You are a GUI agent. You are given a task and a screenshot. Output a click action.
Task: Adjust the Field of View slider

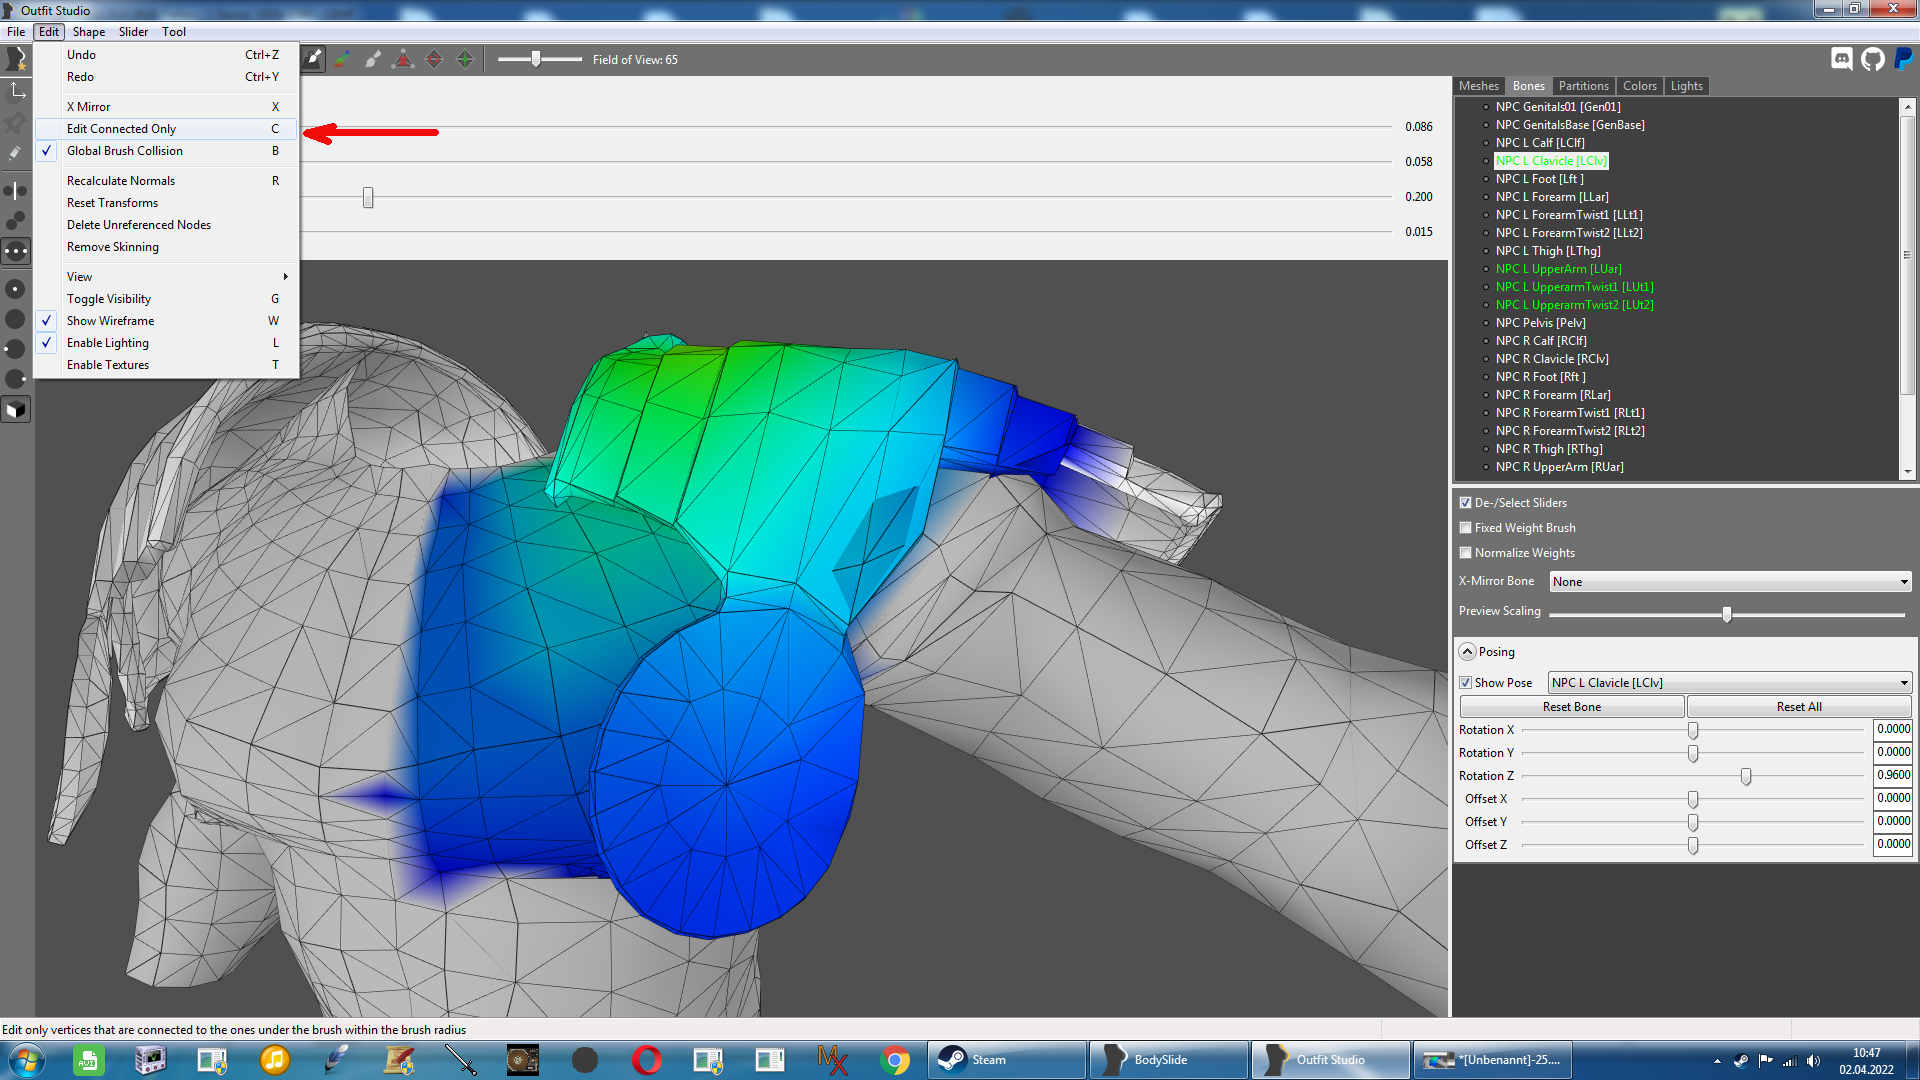[x=537, y=59]
